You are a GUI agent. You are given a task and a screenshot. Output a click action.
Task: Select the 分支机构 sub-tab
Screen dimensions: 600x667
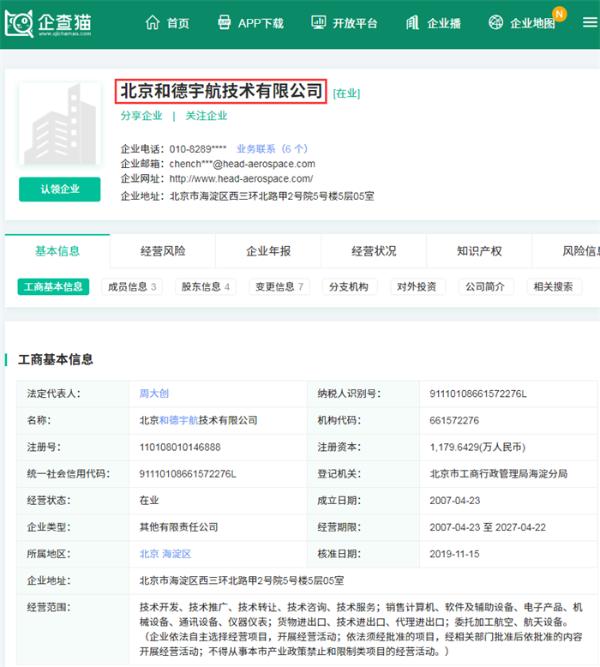[x=349, y=287]
